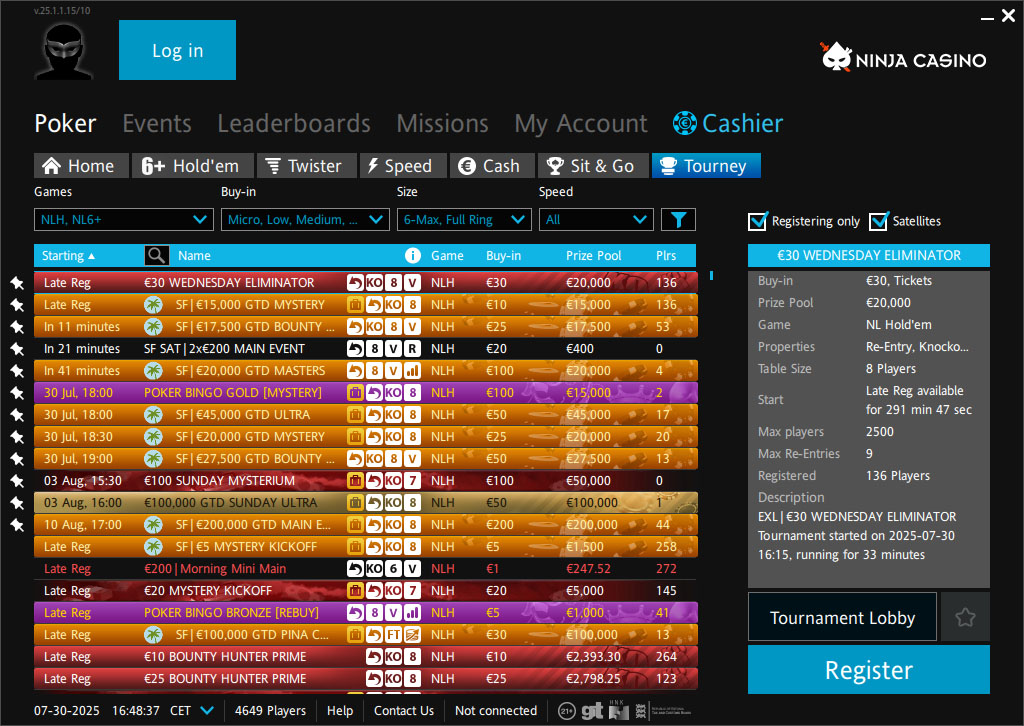
Task: Click the star pin for €100,000 GTD SUNDAY ULTRA
Action: pyautogui.click(x=17, y=503)
